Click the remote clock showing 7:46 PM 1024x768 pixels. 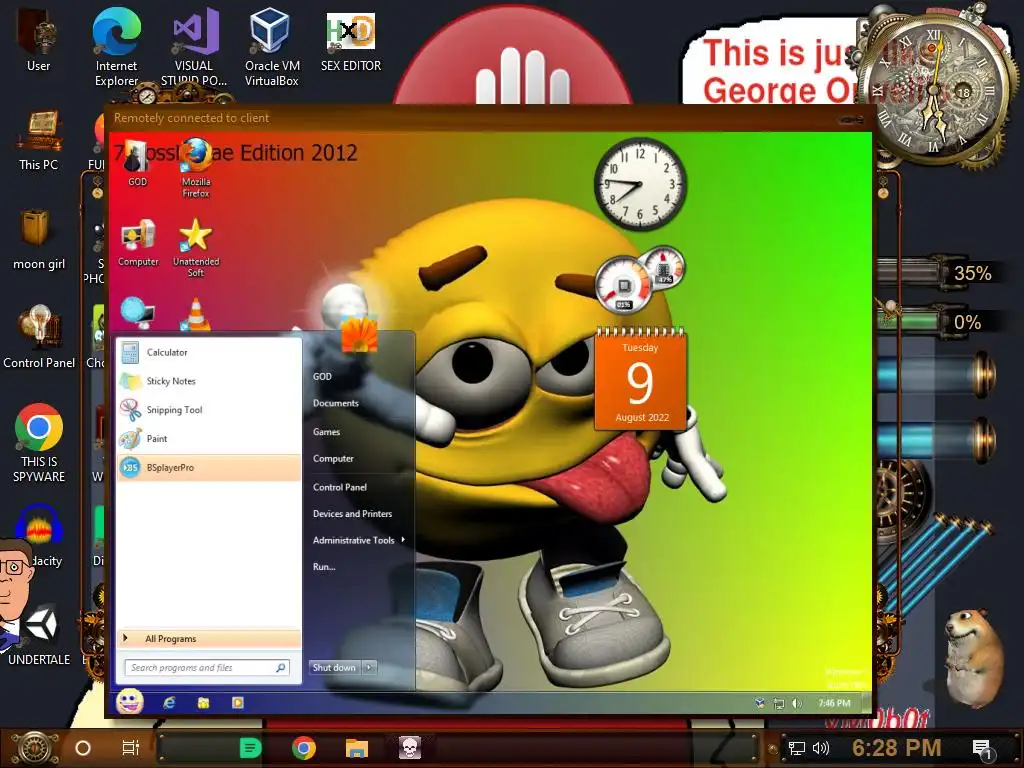(x=835, y=703)
